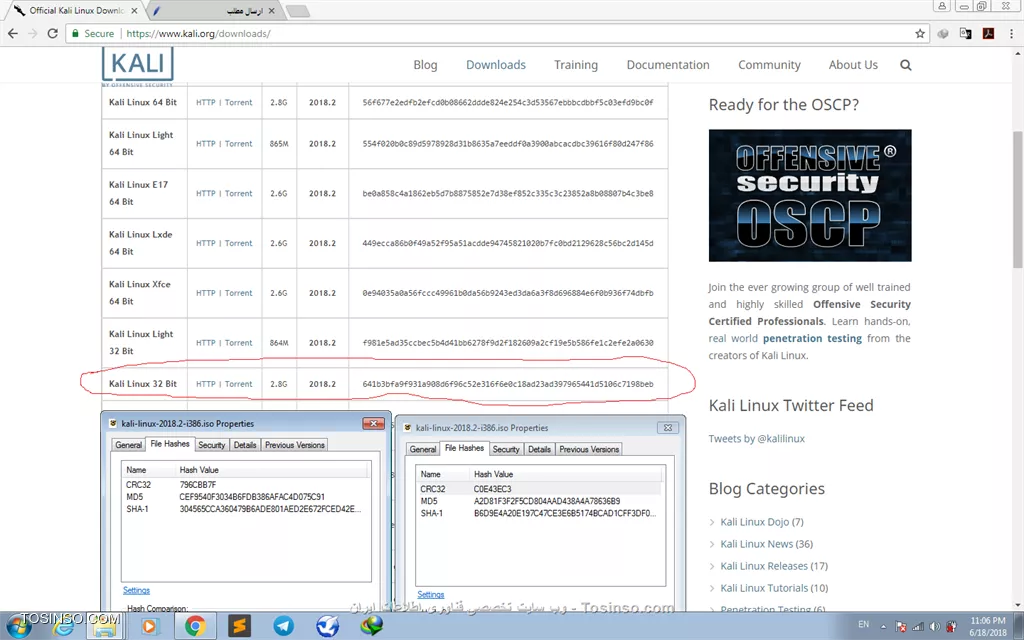Open Internet Download Manager from the taskbar
Screen dimensions: 1024x640
[372, 626]
